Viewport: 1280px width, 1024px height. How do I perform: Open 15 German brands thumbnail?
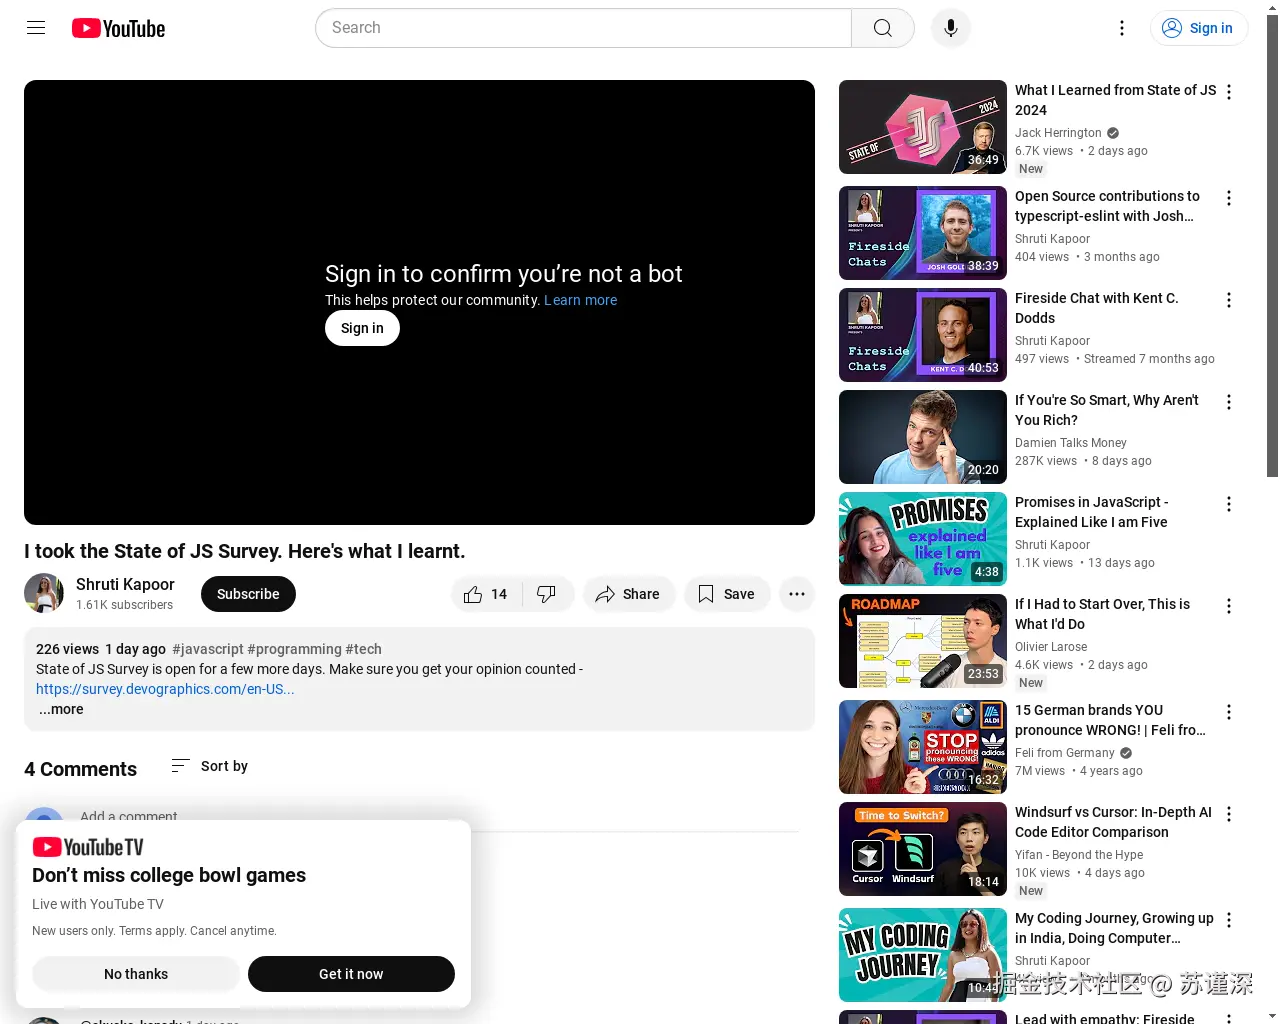(x=923, y=747)
